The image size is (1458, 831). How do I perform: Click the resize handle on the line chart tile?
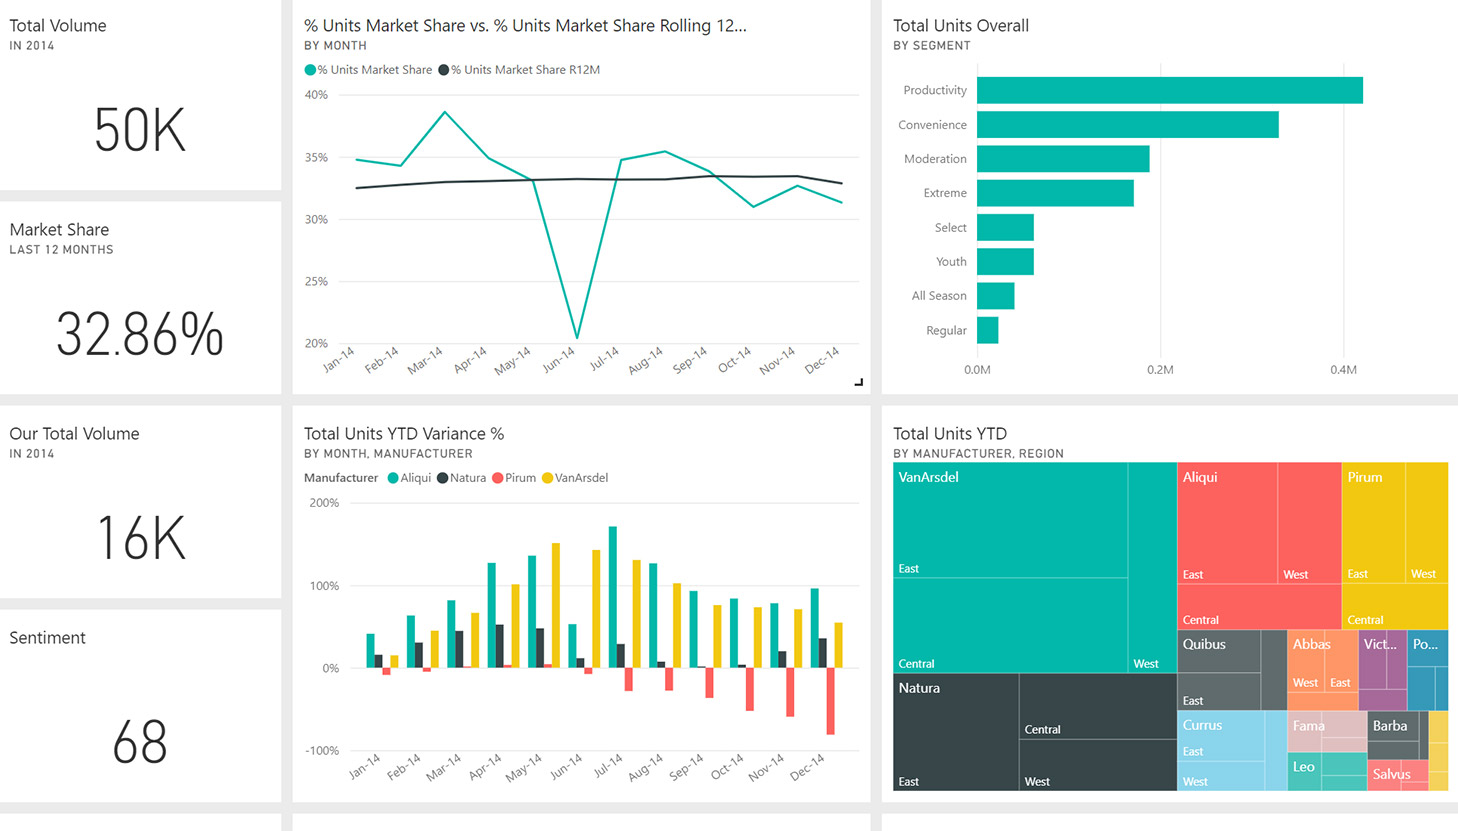coord(858,382)
